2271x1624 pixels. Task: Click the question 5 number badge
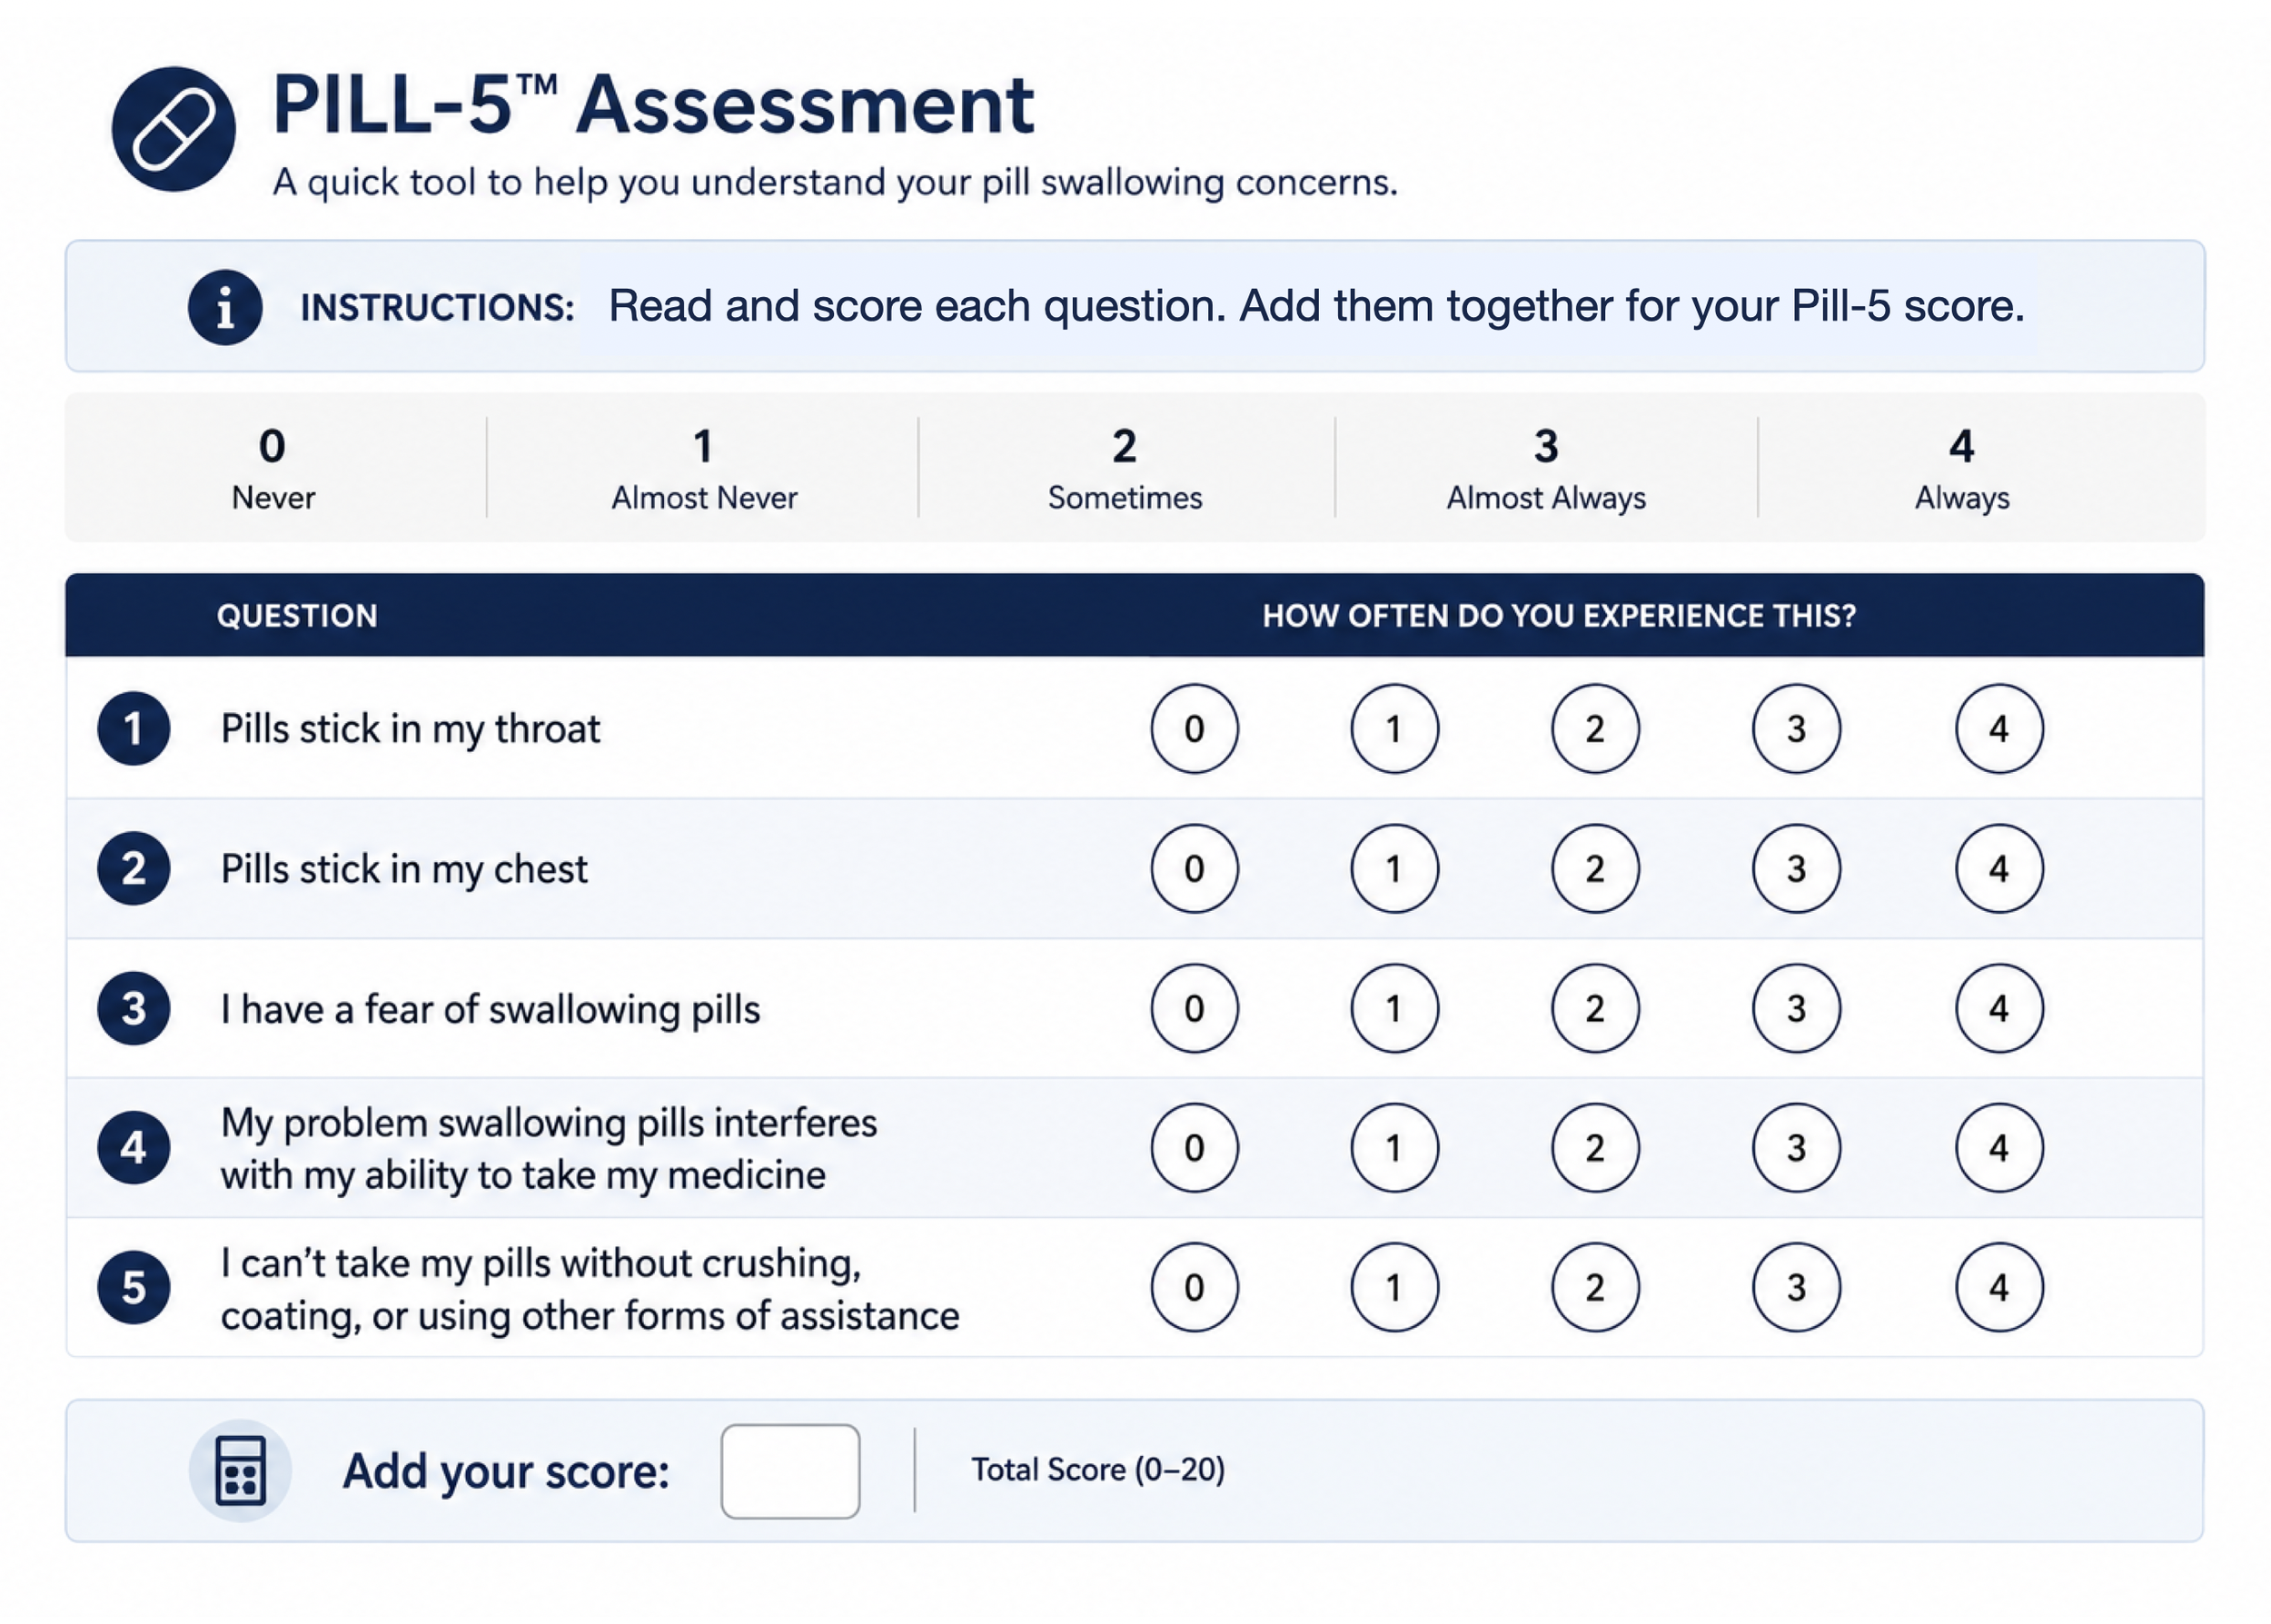134,1288
